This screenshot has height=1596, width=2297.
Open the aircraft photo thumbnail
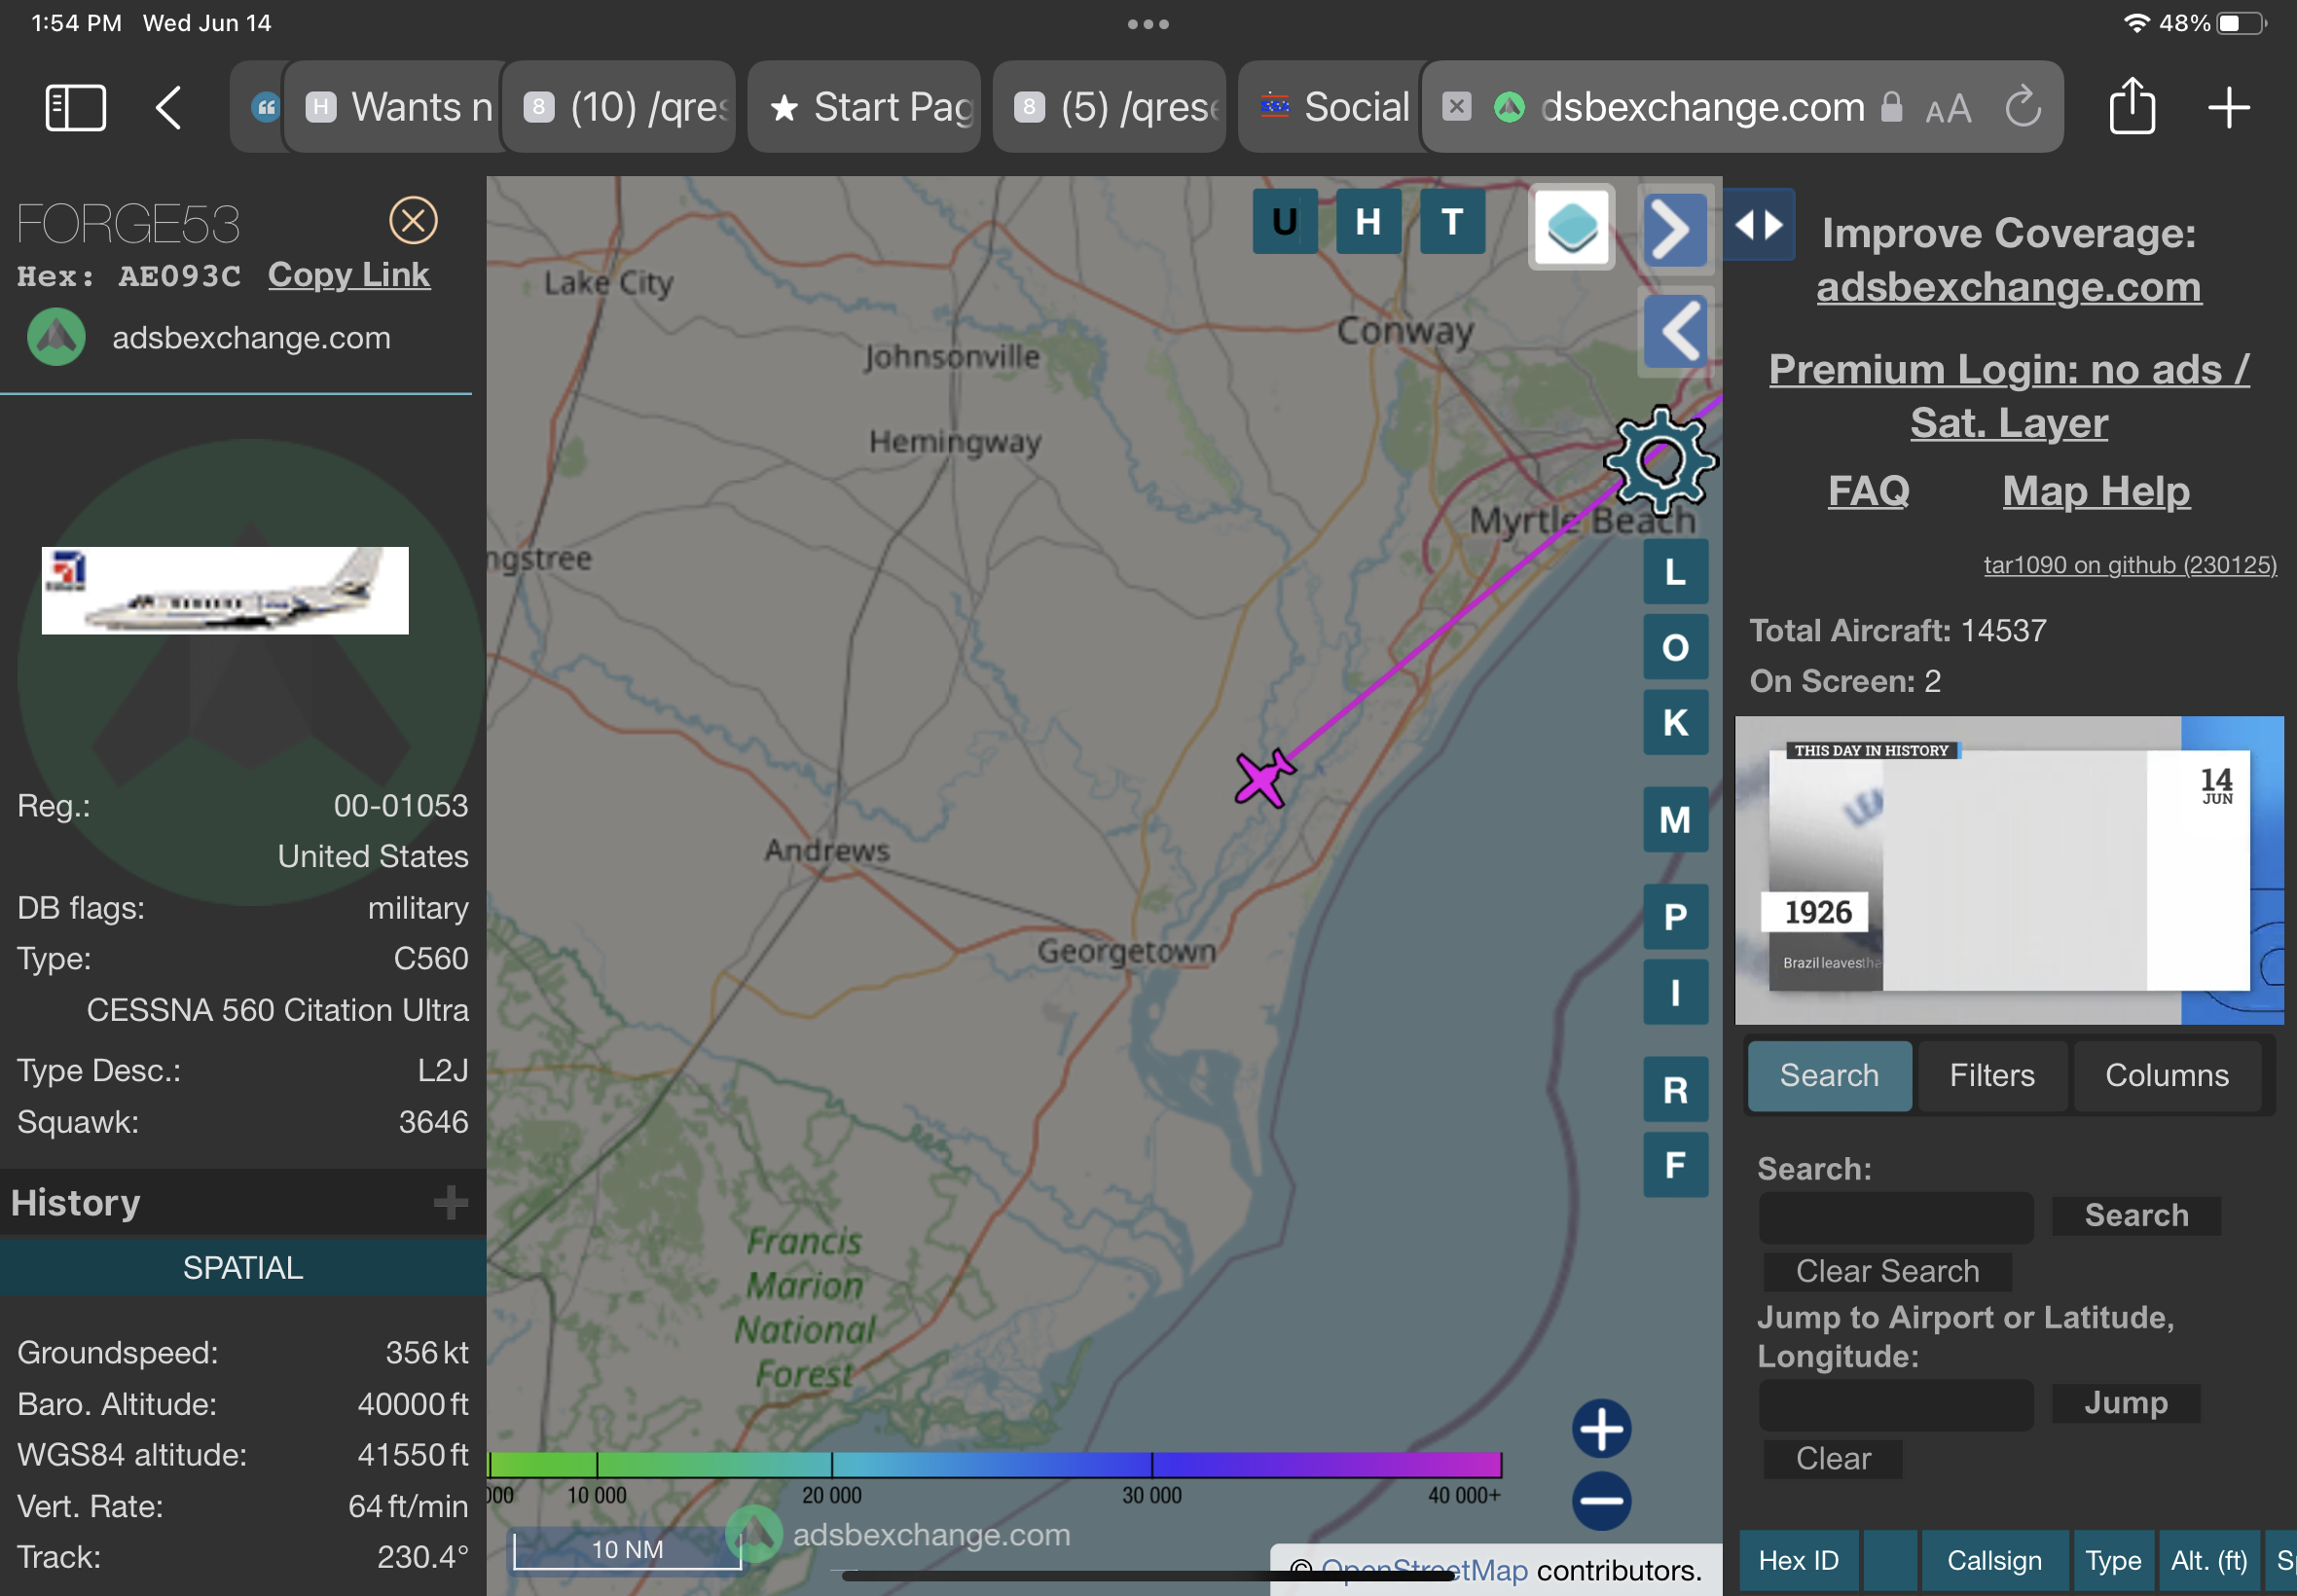click(x=225, y=590)
